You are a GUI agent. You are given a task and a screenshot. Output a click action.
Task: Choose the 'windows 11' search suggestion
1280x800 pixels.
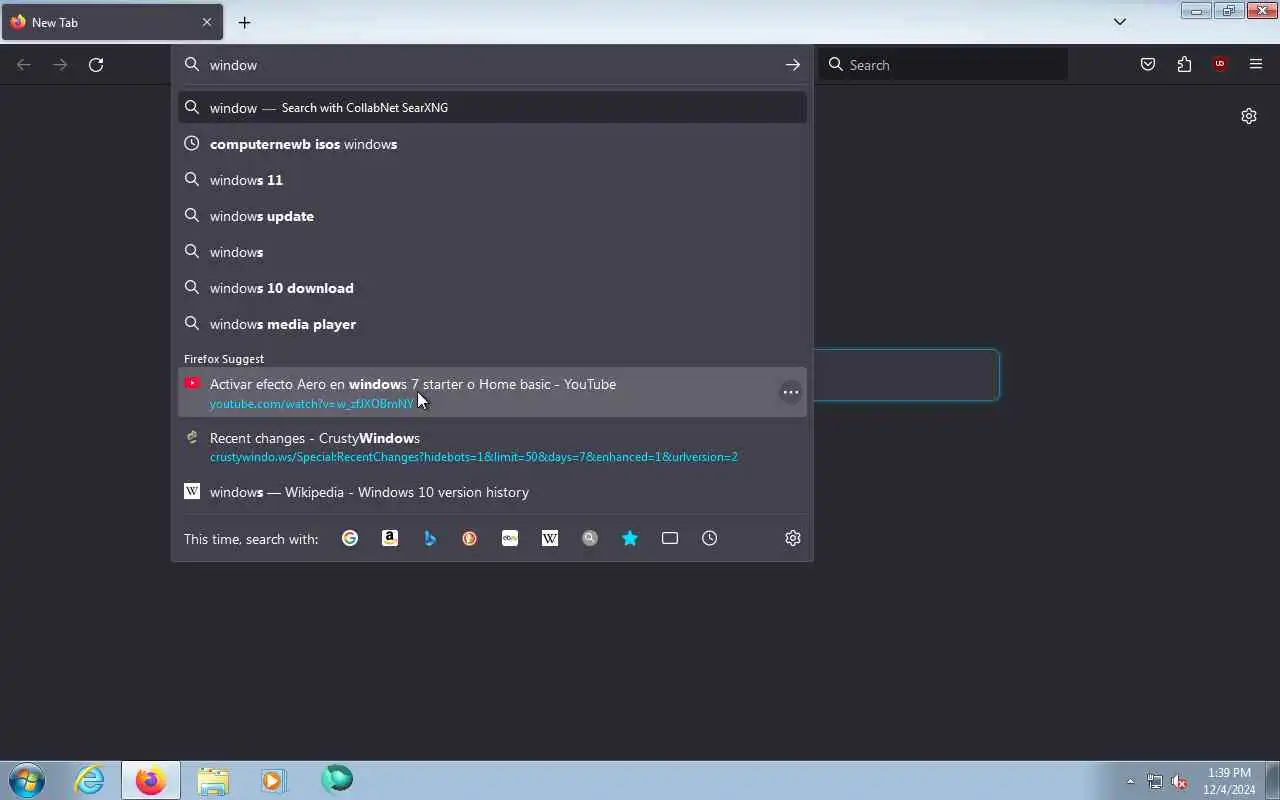[492, 180]
